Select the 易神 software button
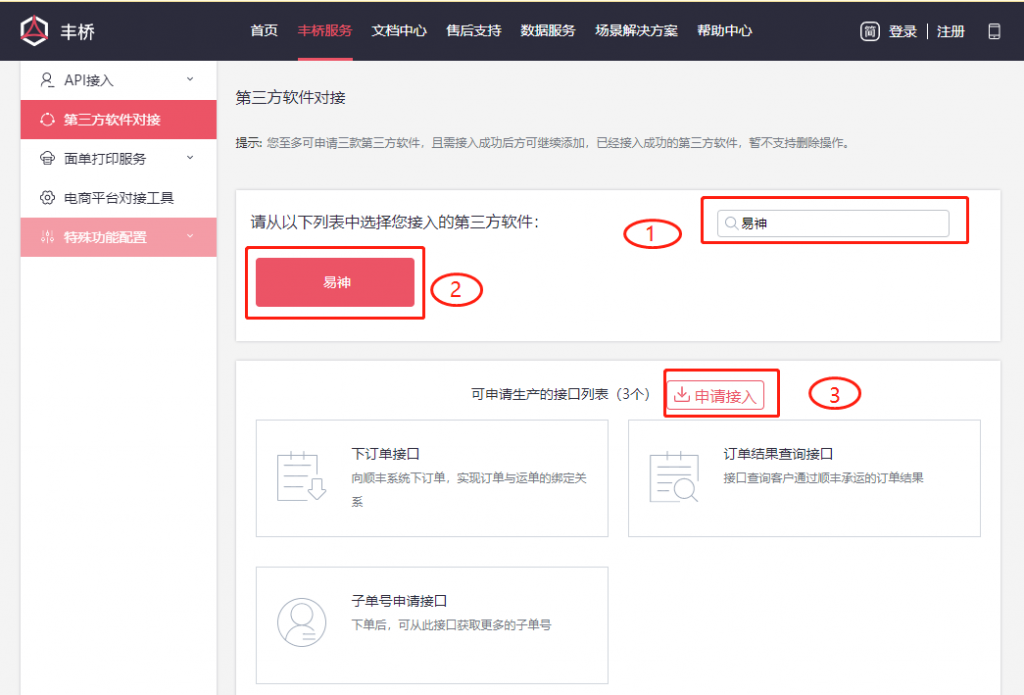This screenshot has width=1024, height=695. (x=334, y=282)
